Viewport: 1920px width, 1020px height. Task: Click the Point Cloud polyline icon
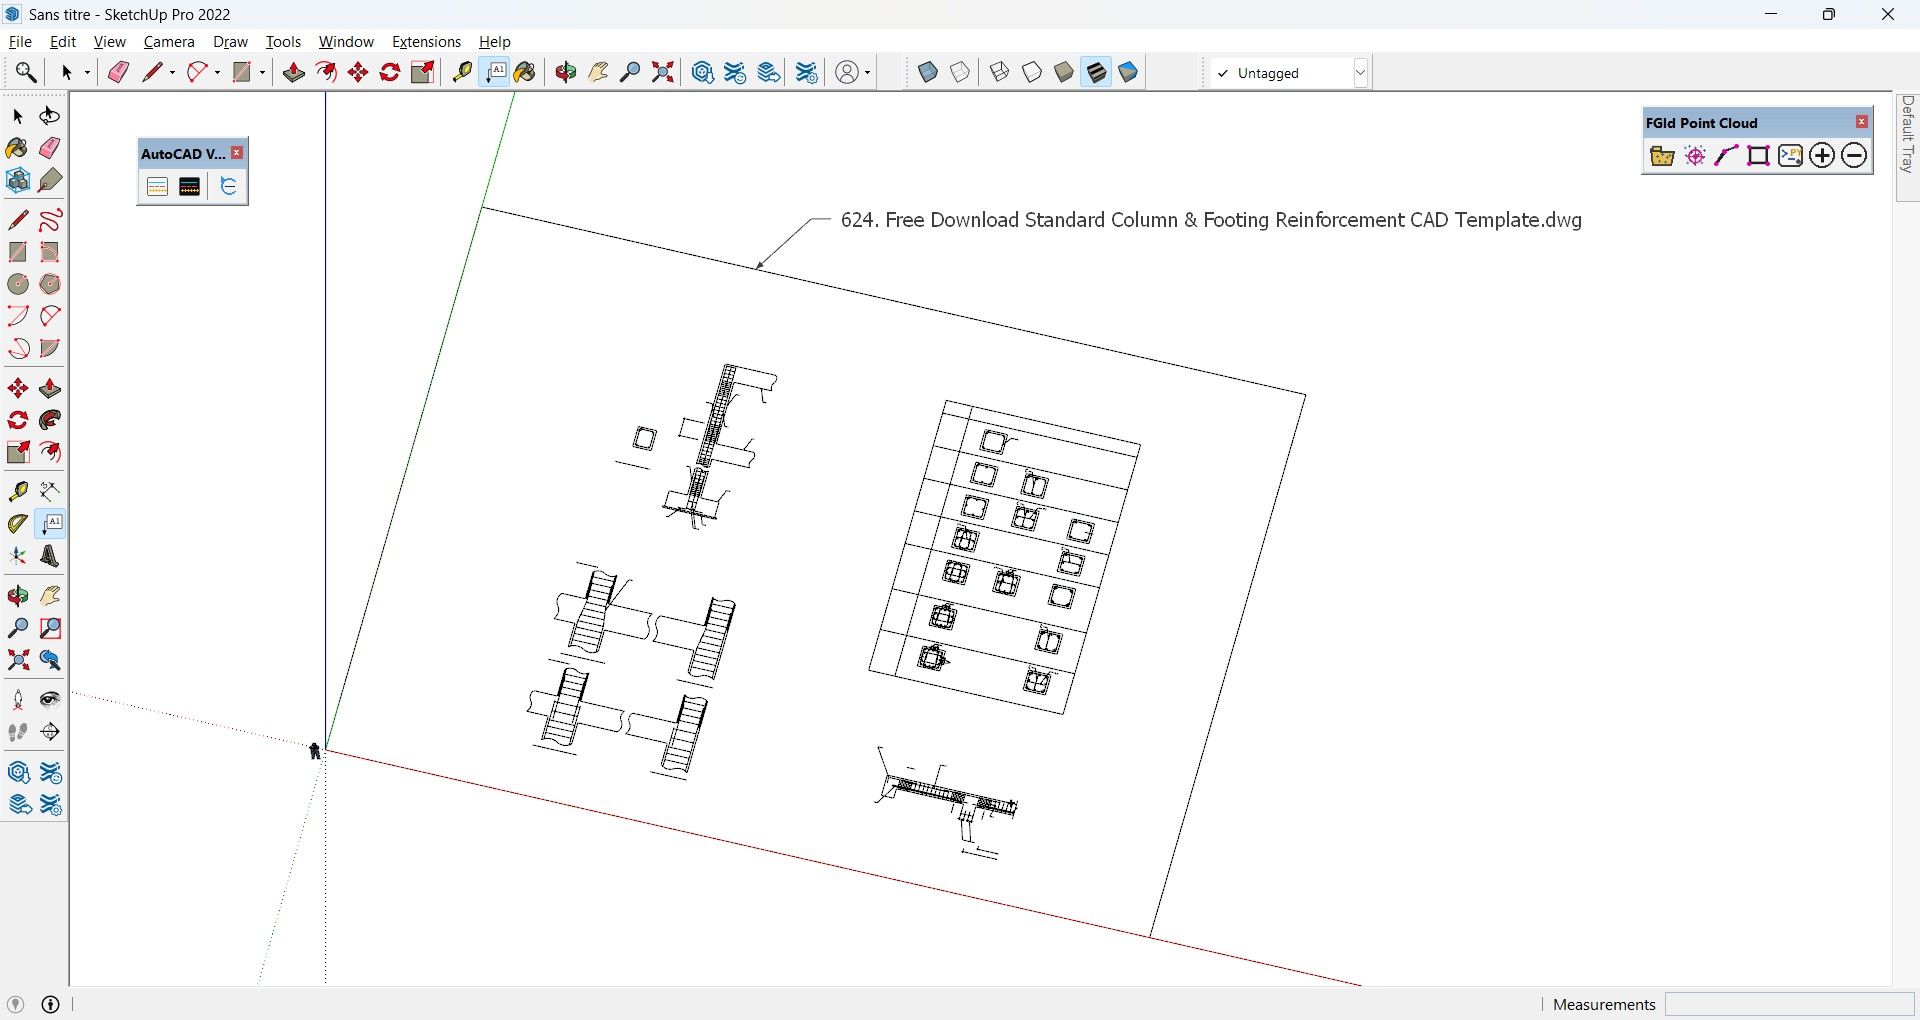pos(1727,156)
